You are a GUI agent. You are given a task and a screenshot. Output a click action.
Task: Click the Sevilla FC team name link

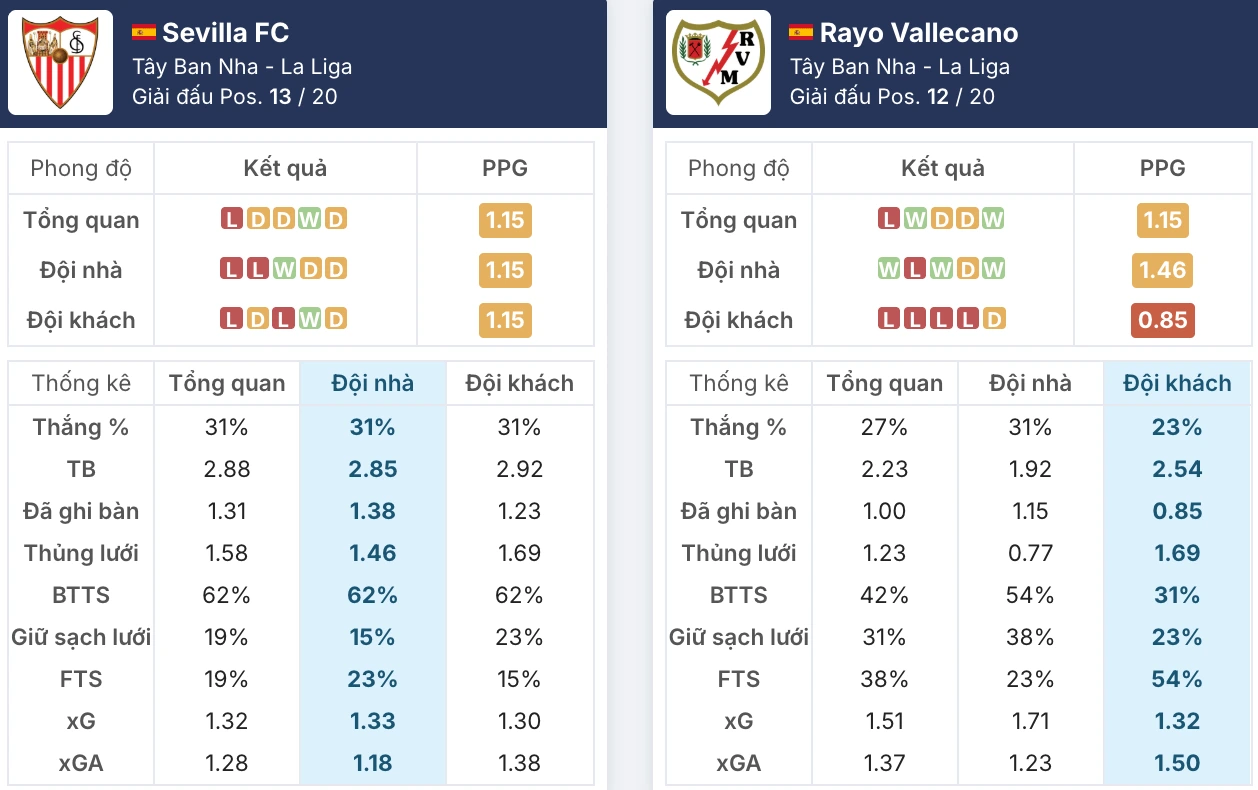(x=223, y=32)
